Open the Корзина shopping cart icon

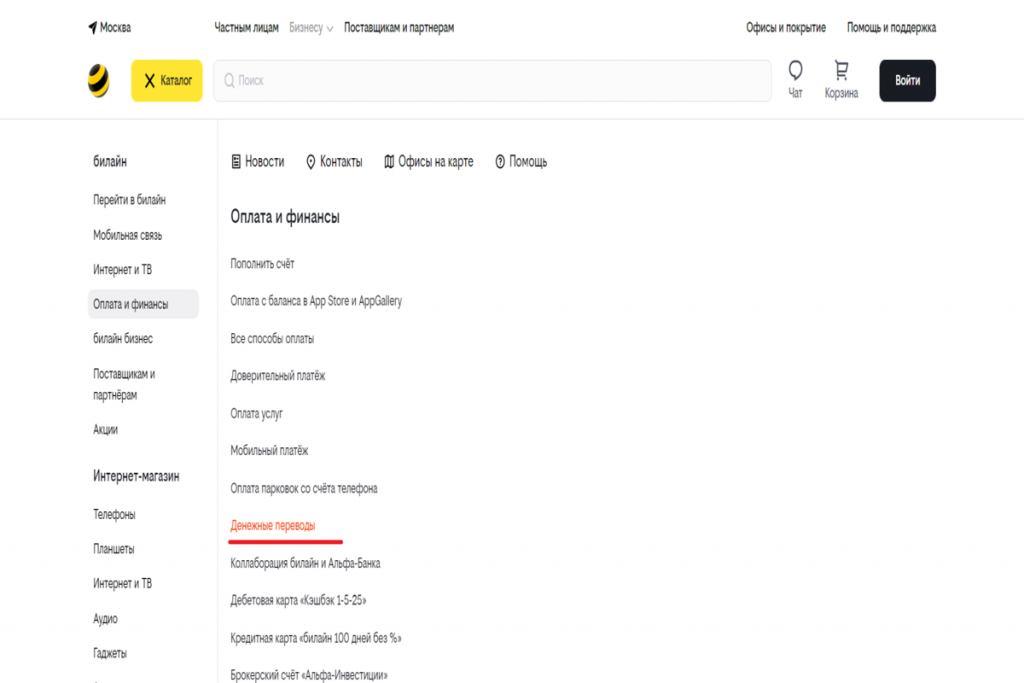pyautogui.click(x=841, y=71)
